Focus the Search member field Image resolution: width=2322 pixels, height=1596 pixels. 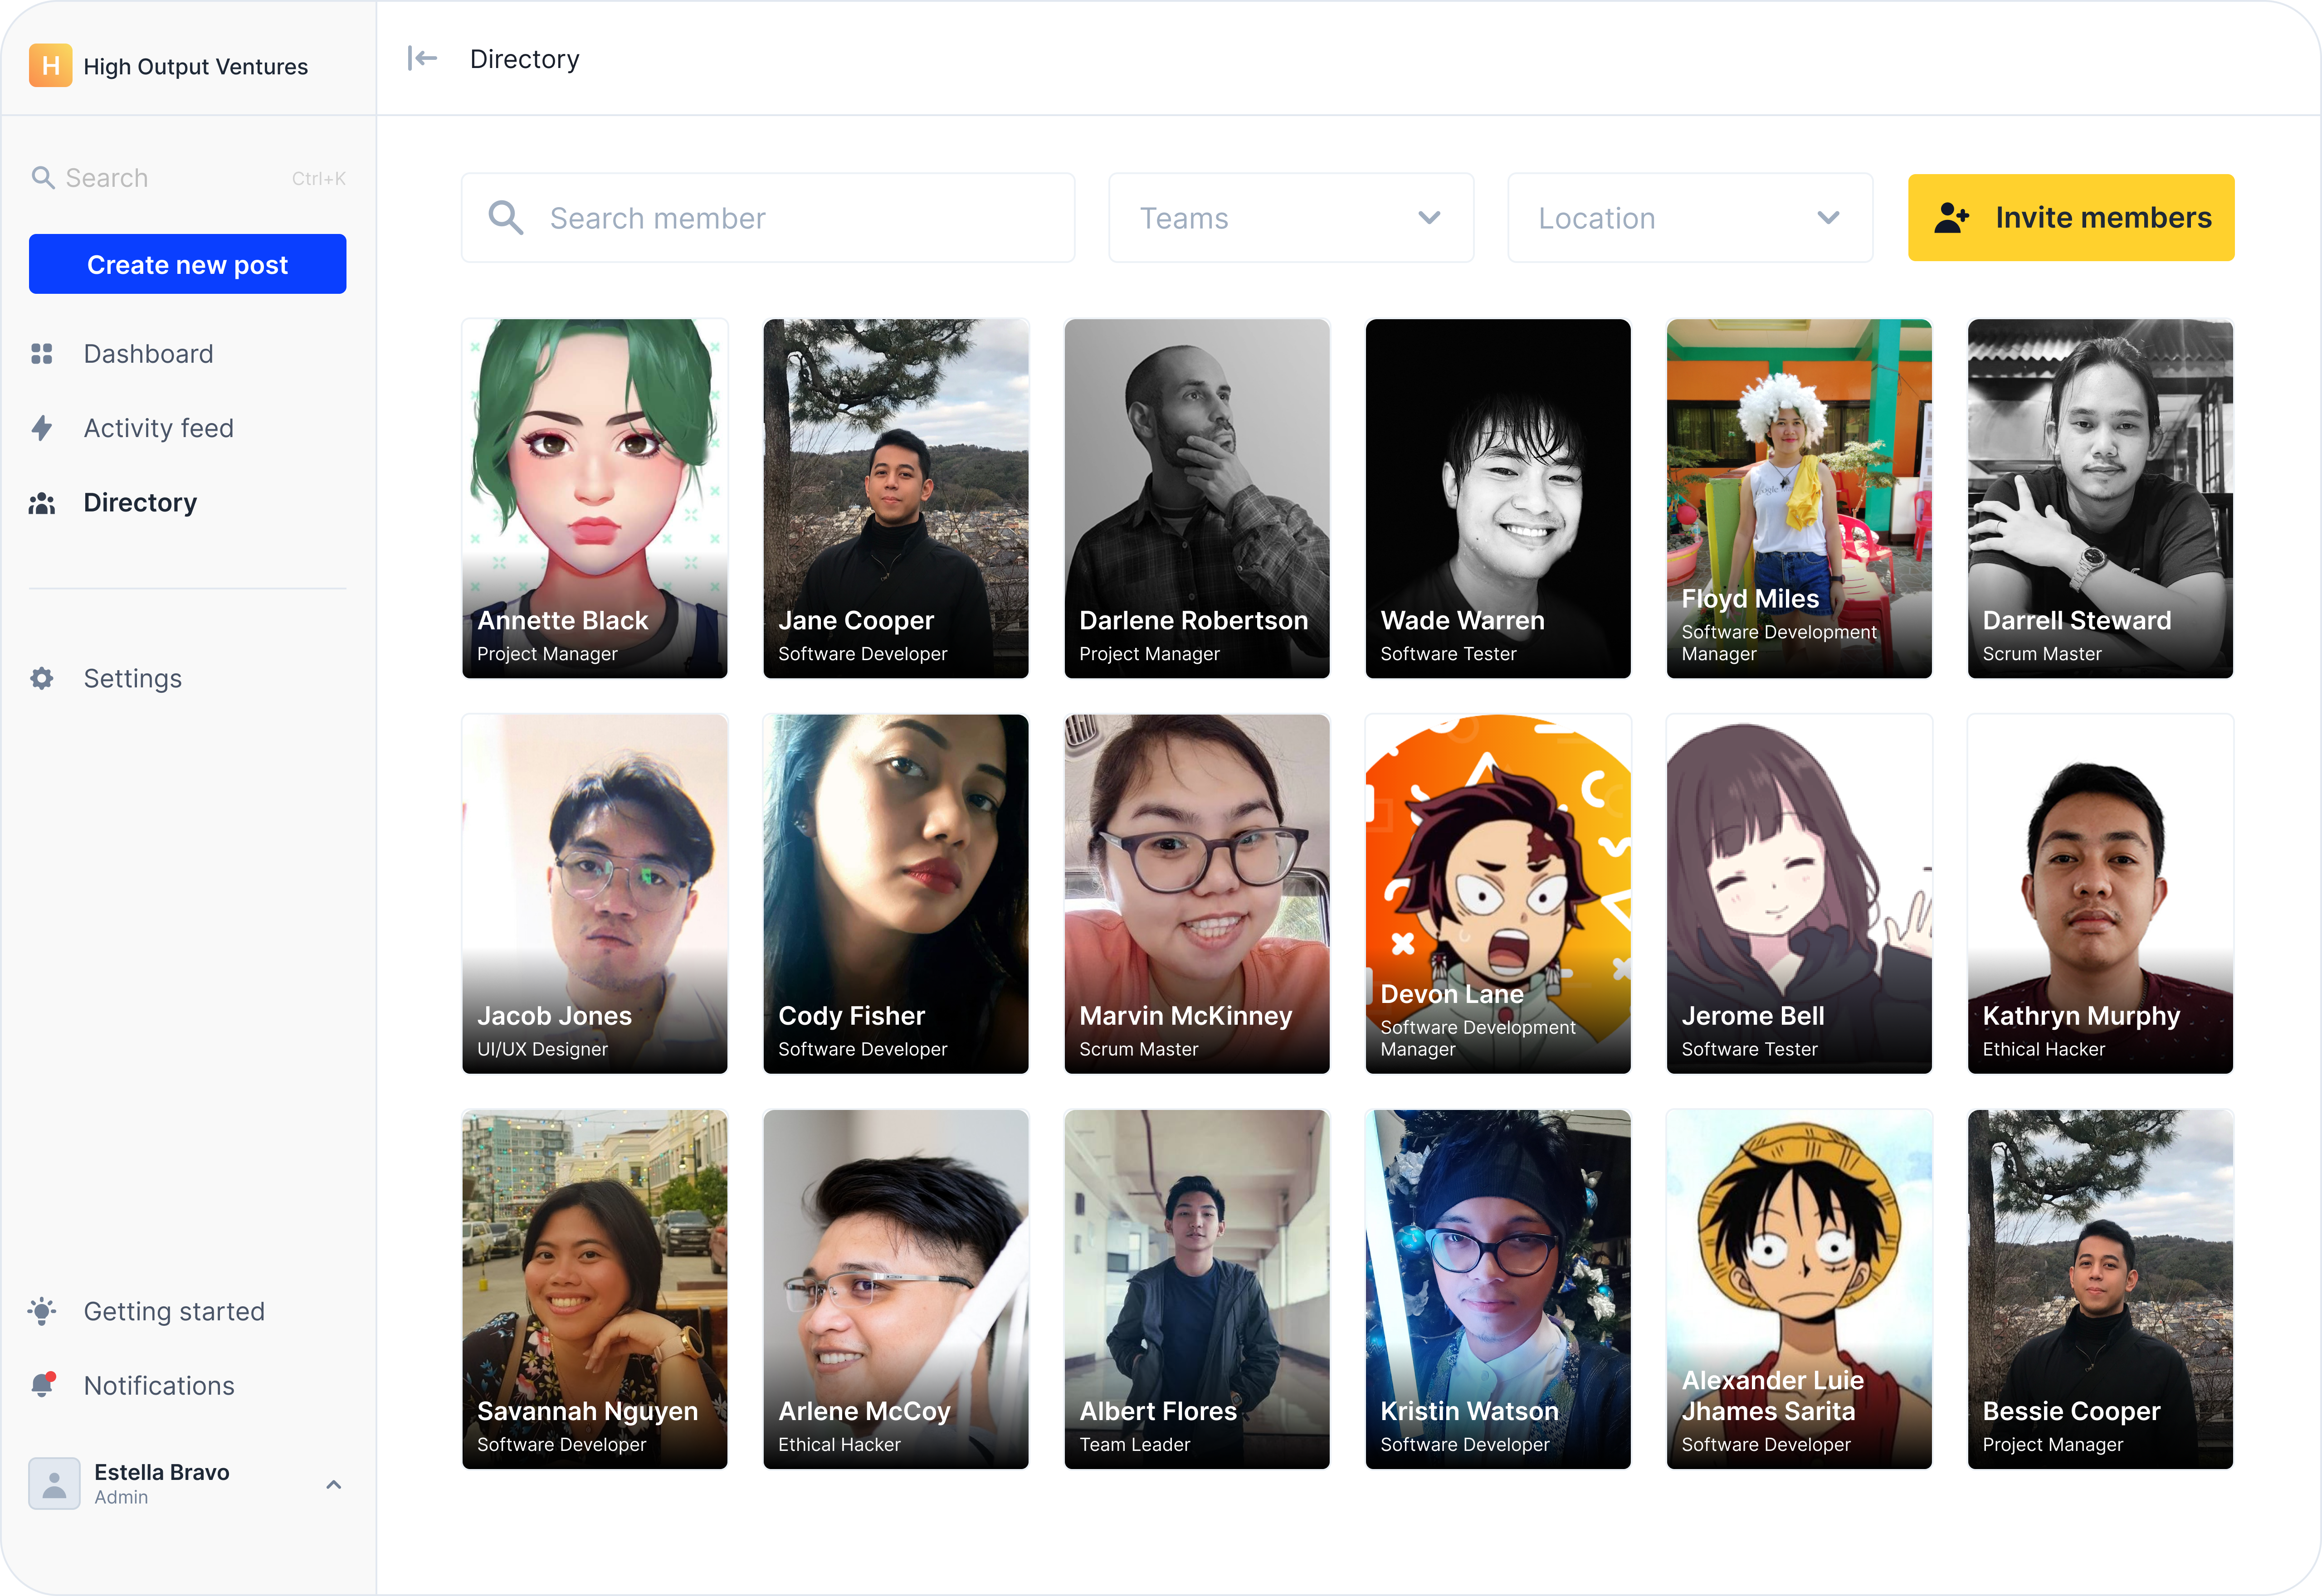768,218
